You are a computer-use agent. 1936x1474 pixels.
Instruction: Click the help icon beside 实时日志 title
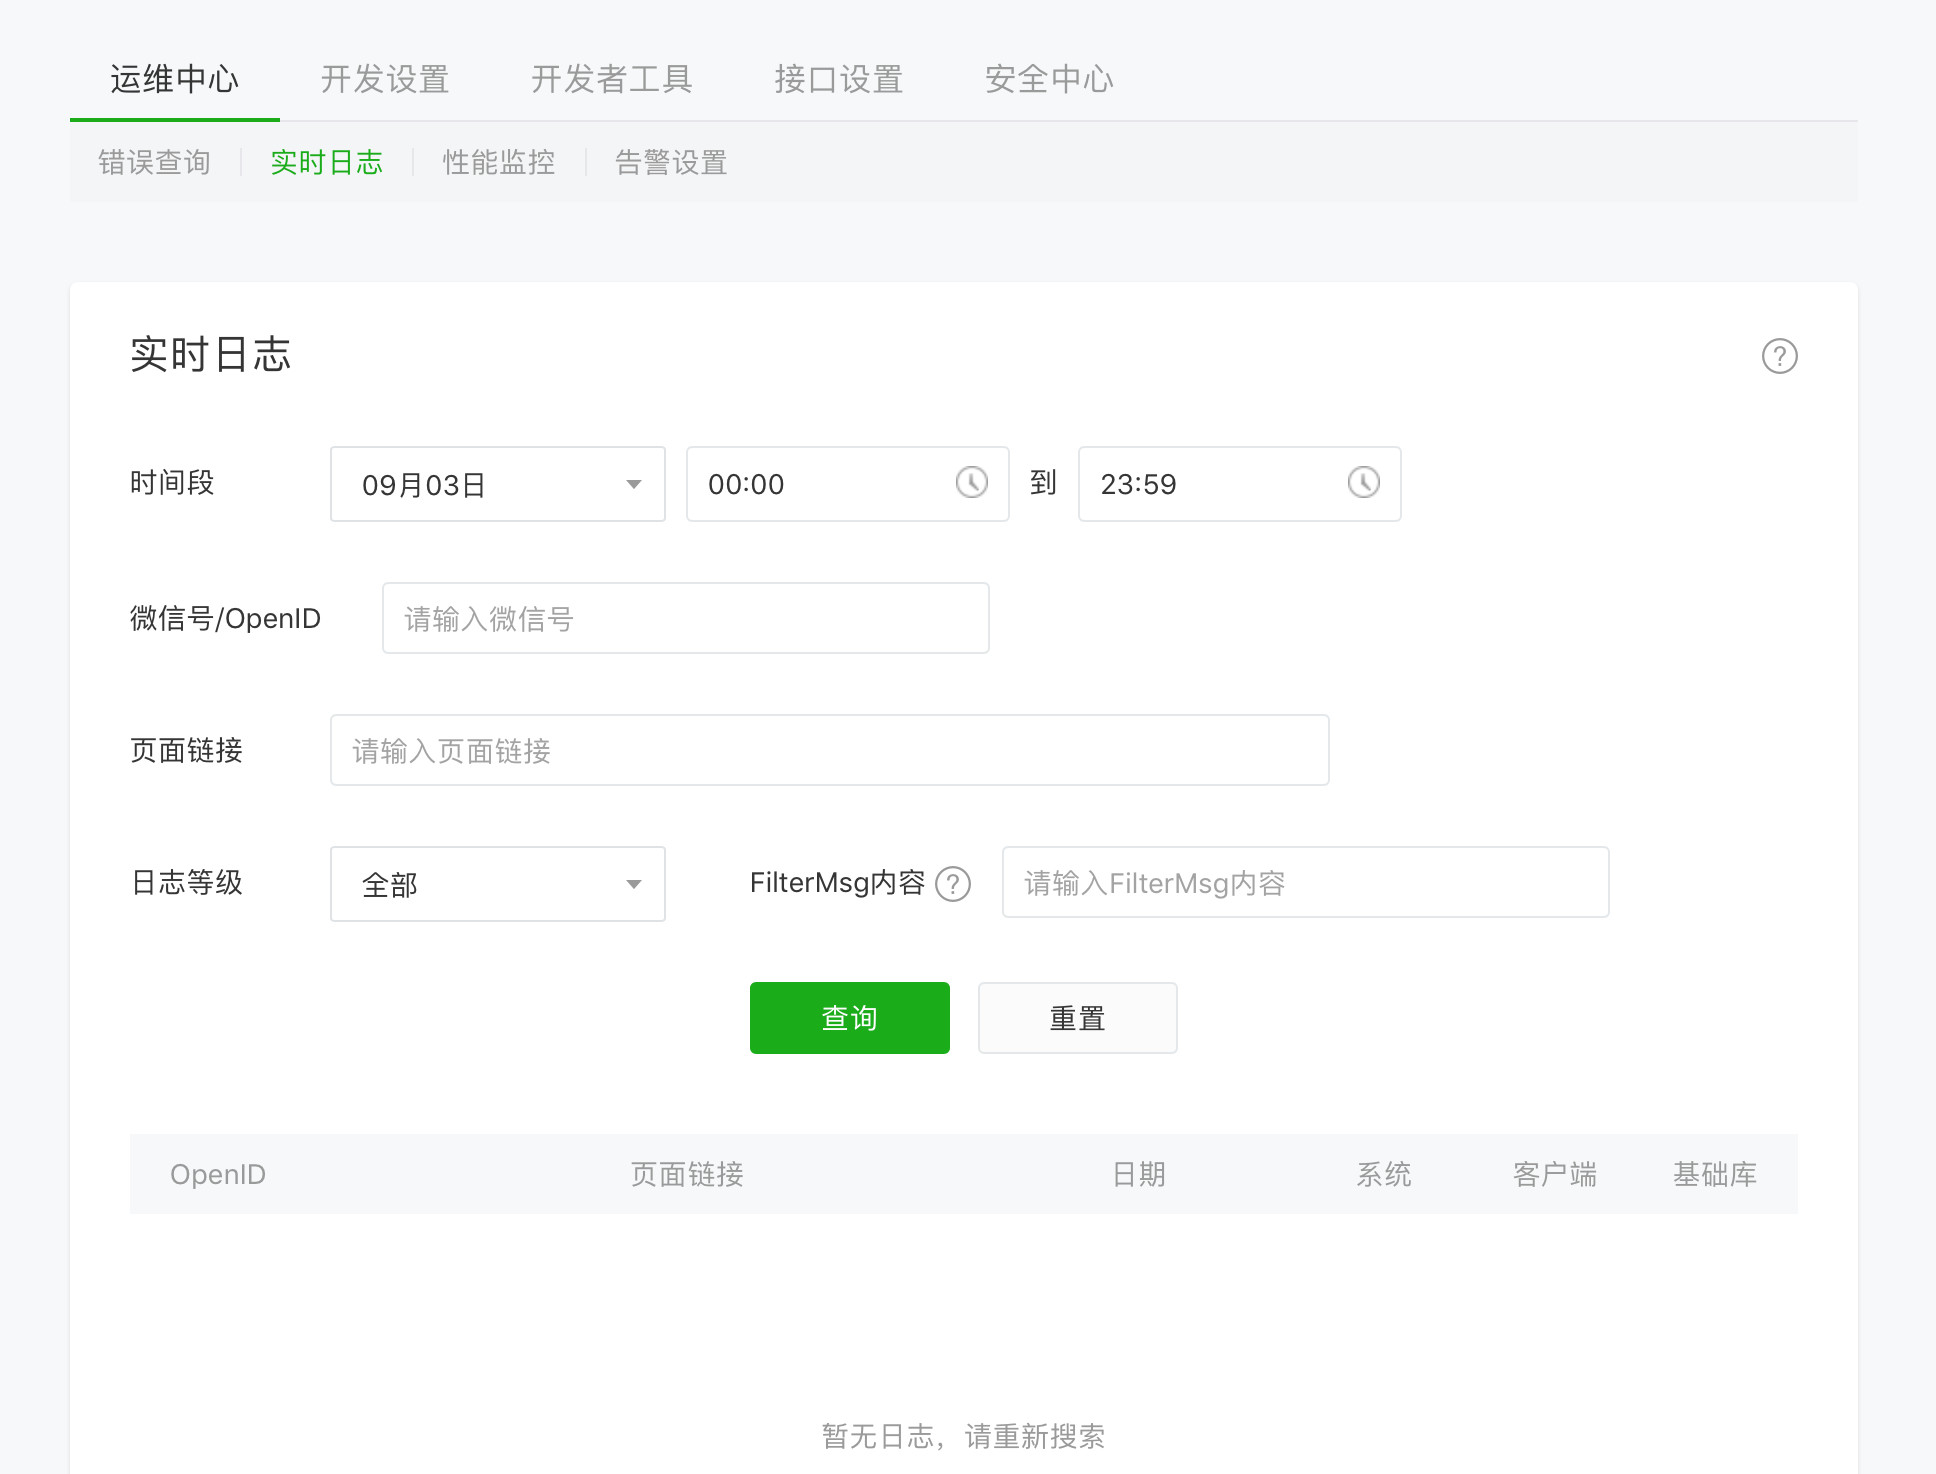point(1779,356)
